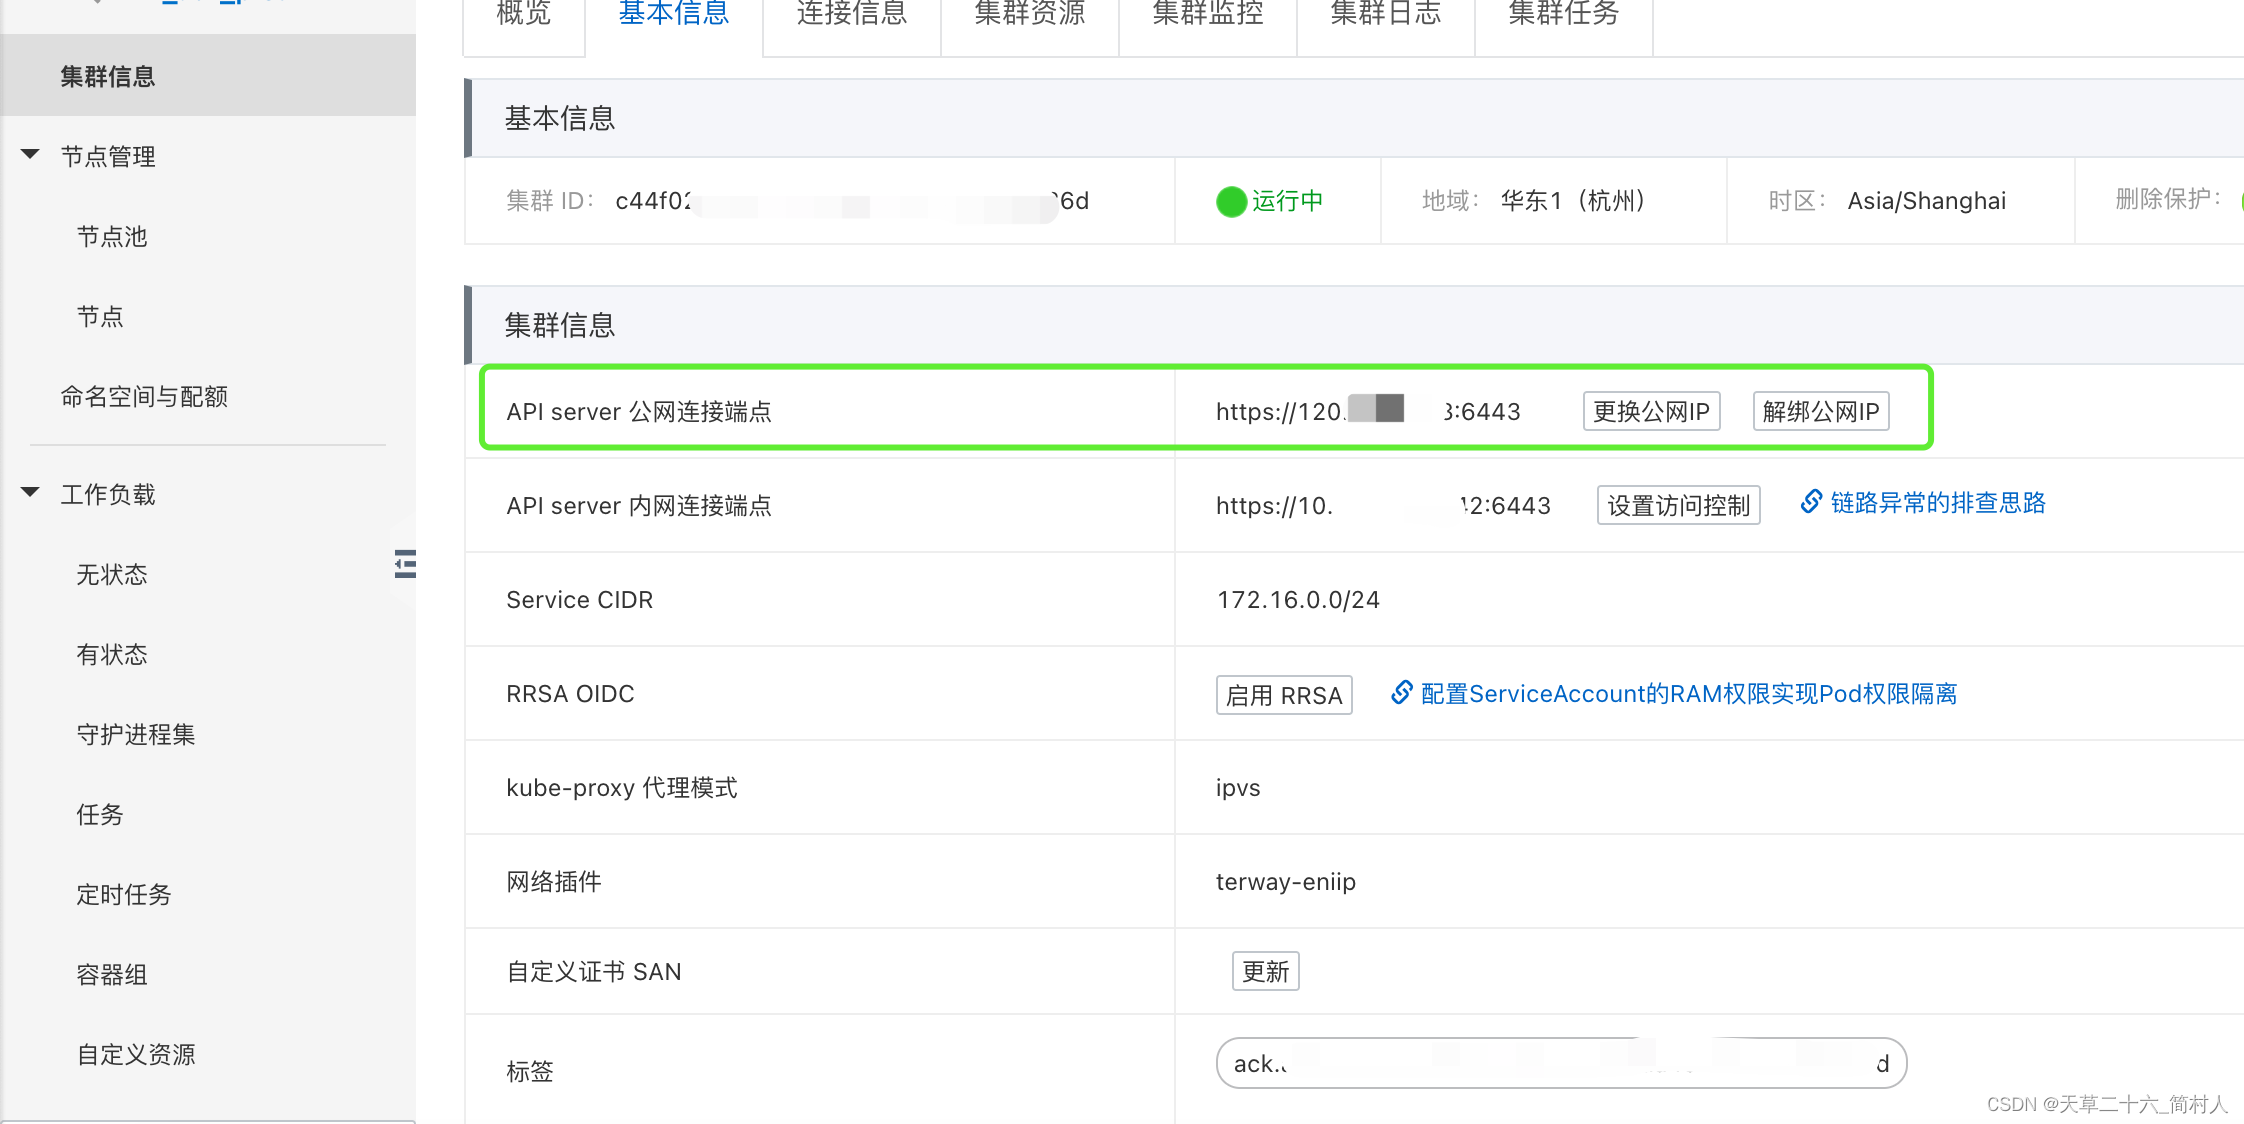This screenshot has width=2244, height=1124.
Task: Collapse the 工作负载 section arrow
Action: click(30, 492)
